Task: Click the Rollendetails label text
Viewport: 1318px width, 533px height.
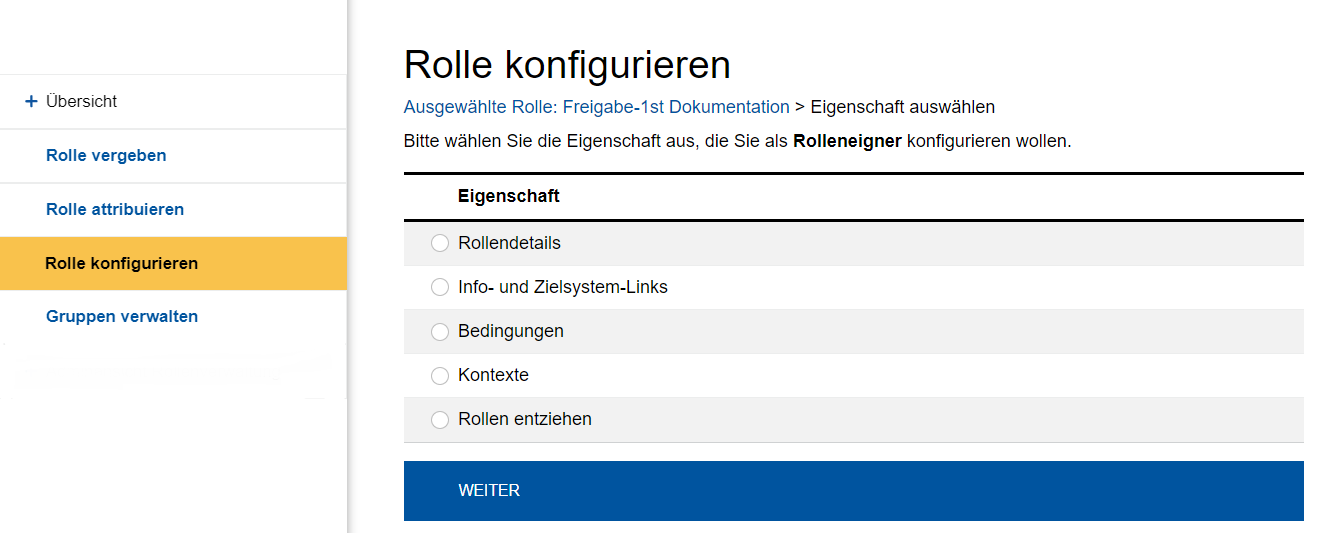Action: pos(509,244)
